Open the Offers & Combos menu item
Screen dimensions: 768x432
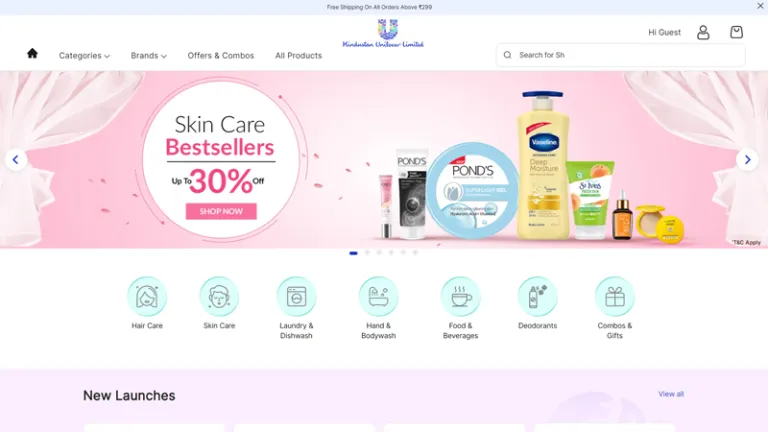pos(221,56)
